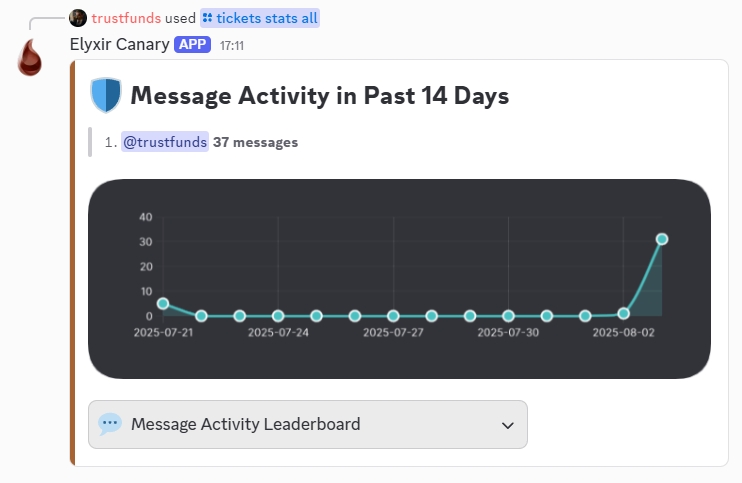Click the @trustfunds mention in the leaderboard
Screen dimensions: 742x483
pos(165,142)
